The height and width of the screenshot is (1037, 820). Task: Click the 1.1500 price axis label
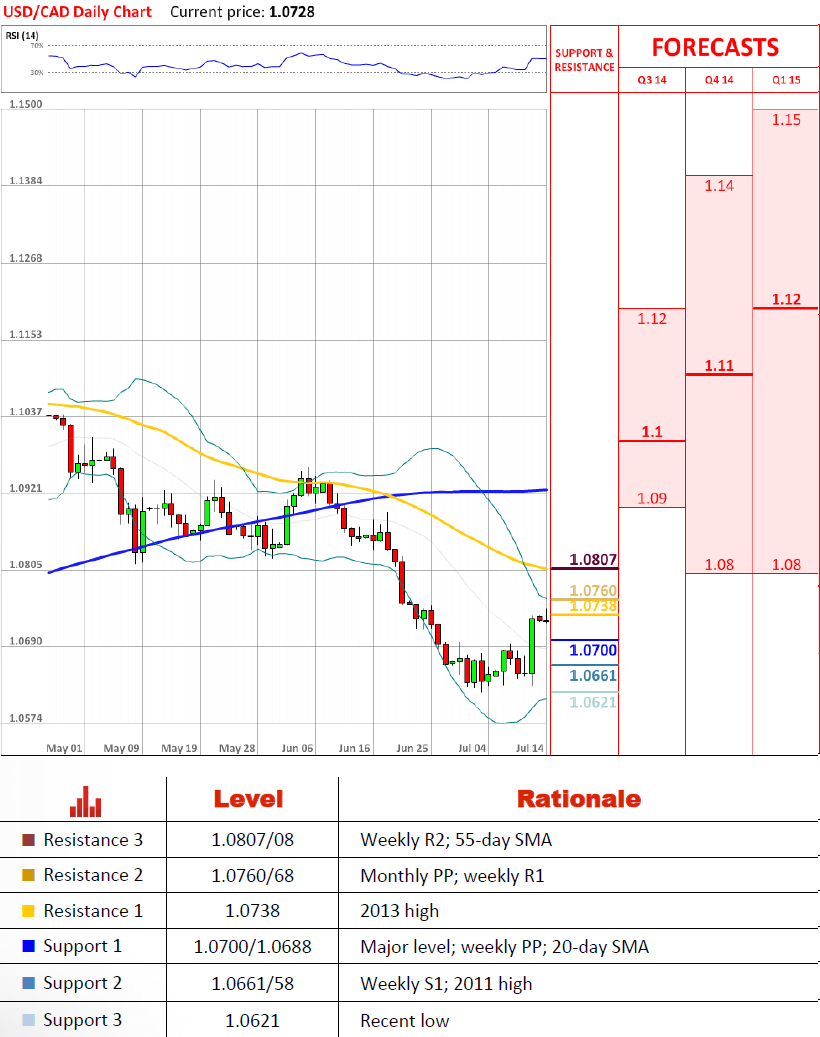[26, 104]
